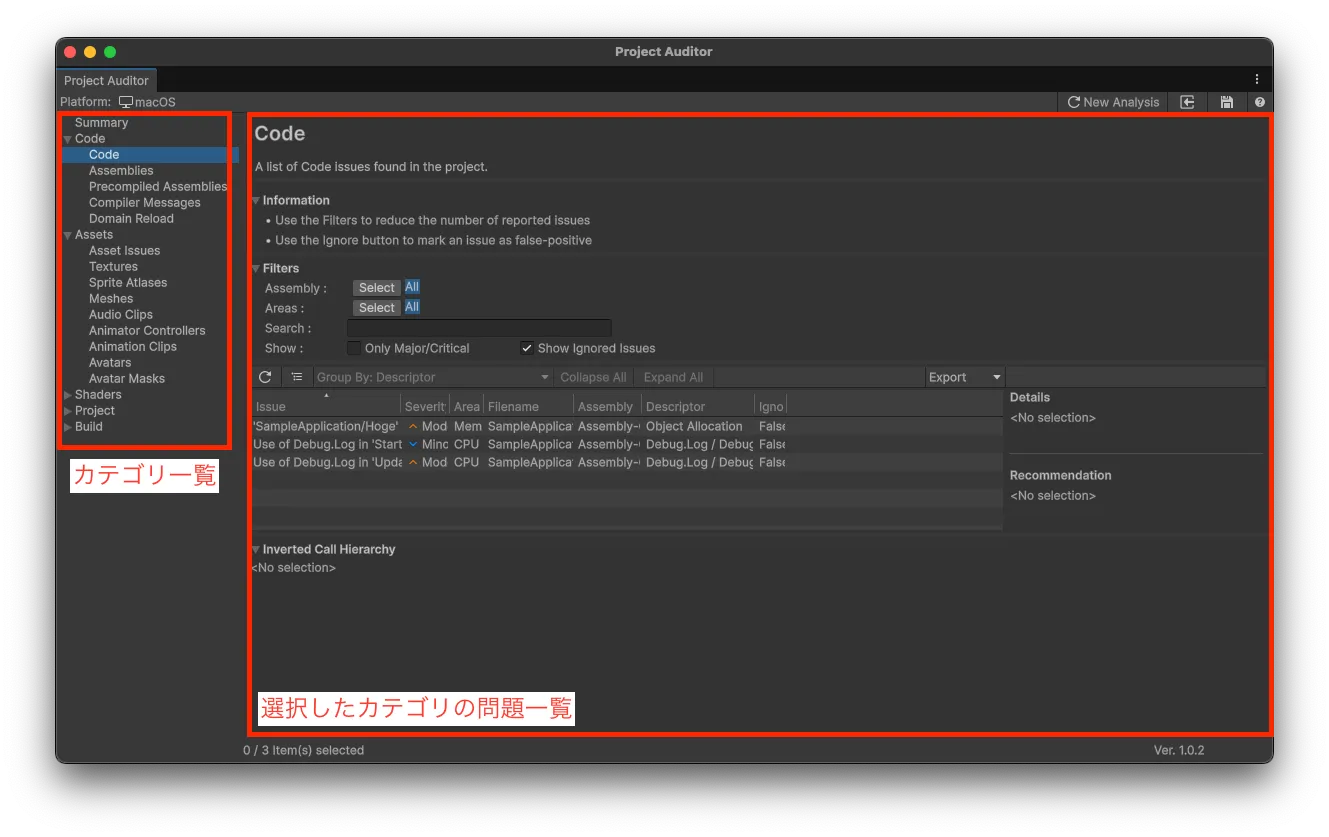1329x837 pixels.
Task: Collapse the Filters section
Action: point(257,268)
